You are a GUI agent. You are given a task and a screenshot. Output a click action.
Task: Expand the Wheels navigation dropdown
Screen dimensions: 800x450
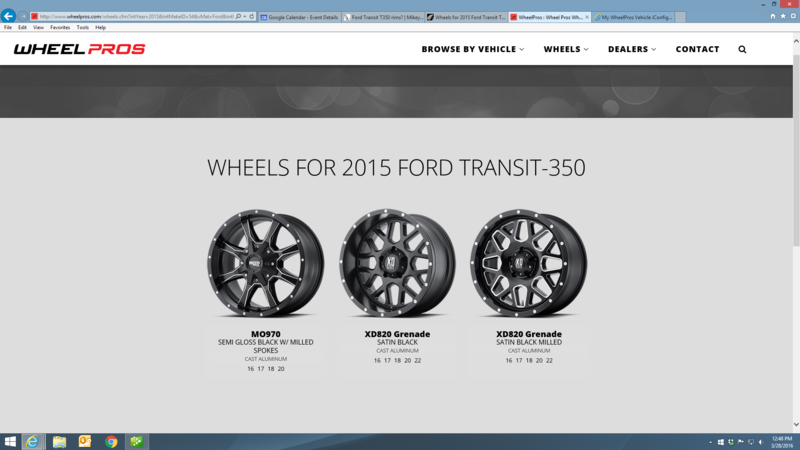click(x=566, y=49)
